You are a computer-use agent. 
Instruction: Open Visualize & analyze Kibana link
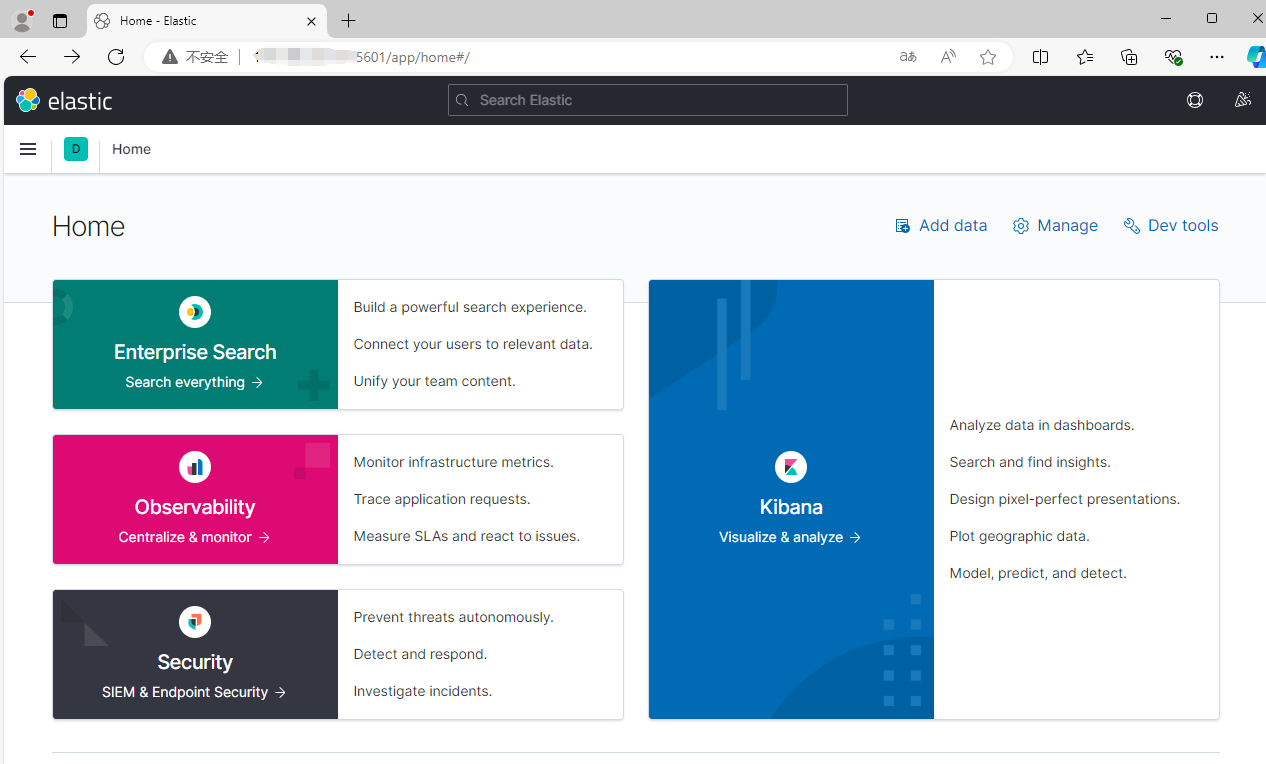791,537
